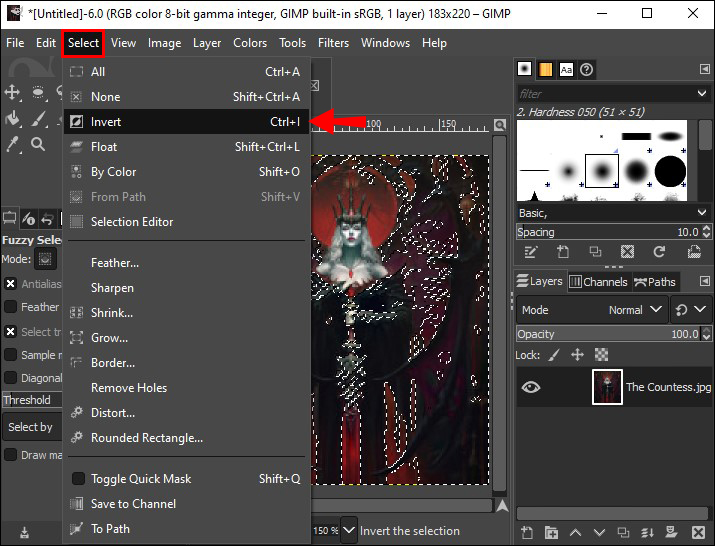Viewport: 715px width, 546px height.
Task: Open the Device Status tab icon
Action: tap(28, 219)
